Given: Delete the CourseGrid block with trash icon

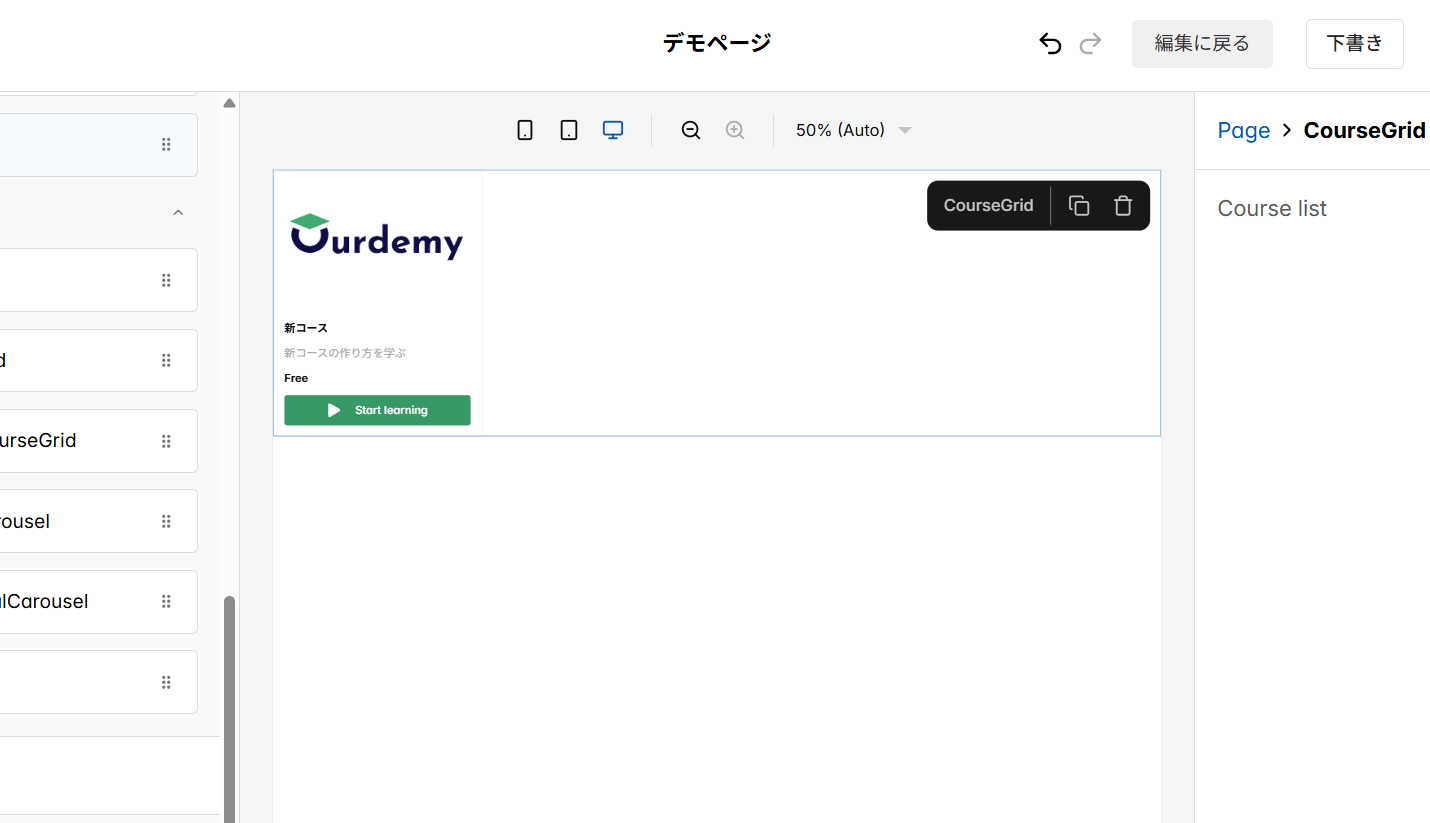Looking at the screenshot, I should 1123,205.
